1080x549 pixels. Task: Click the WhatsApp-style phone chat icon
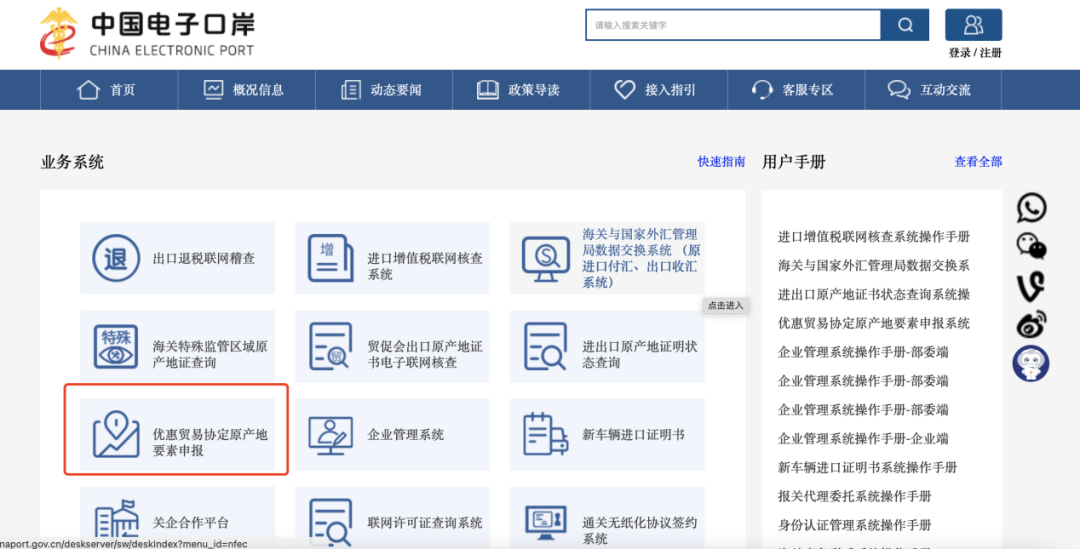click(1031, 207)
